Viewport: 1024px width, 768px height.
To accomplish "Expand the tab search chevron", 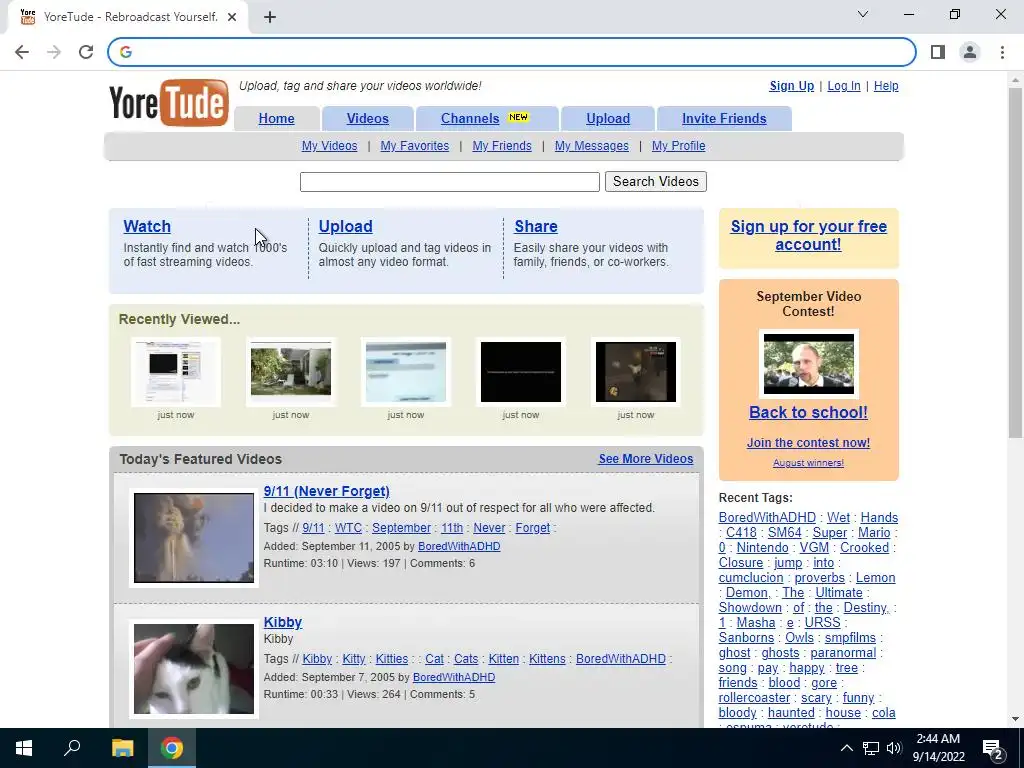I will point(863,14).
